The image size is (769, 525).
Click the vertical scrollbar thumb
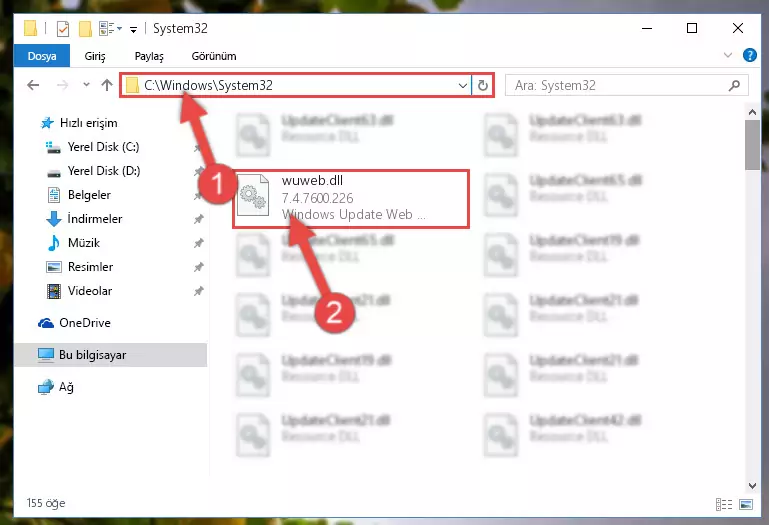(752, 145)
